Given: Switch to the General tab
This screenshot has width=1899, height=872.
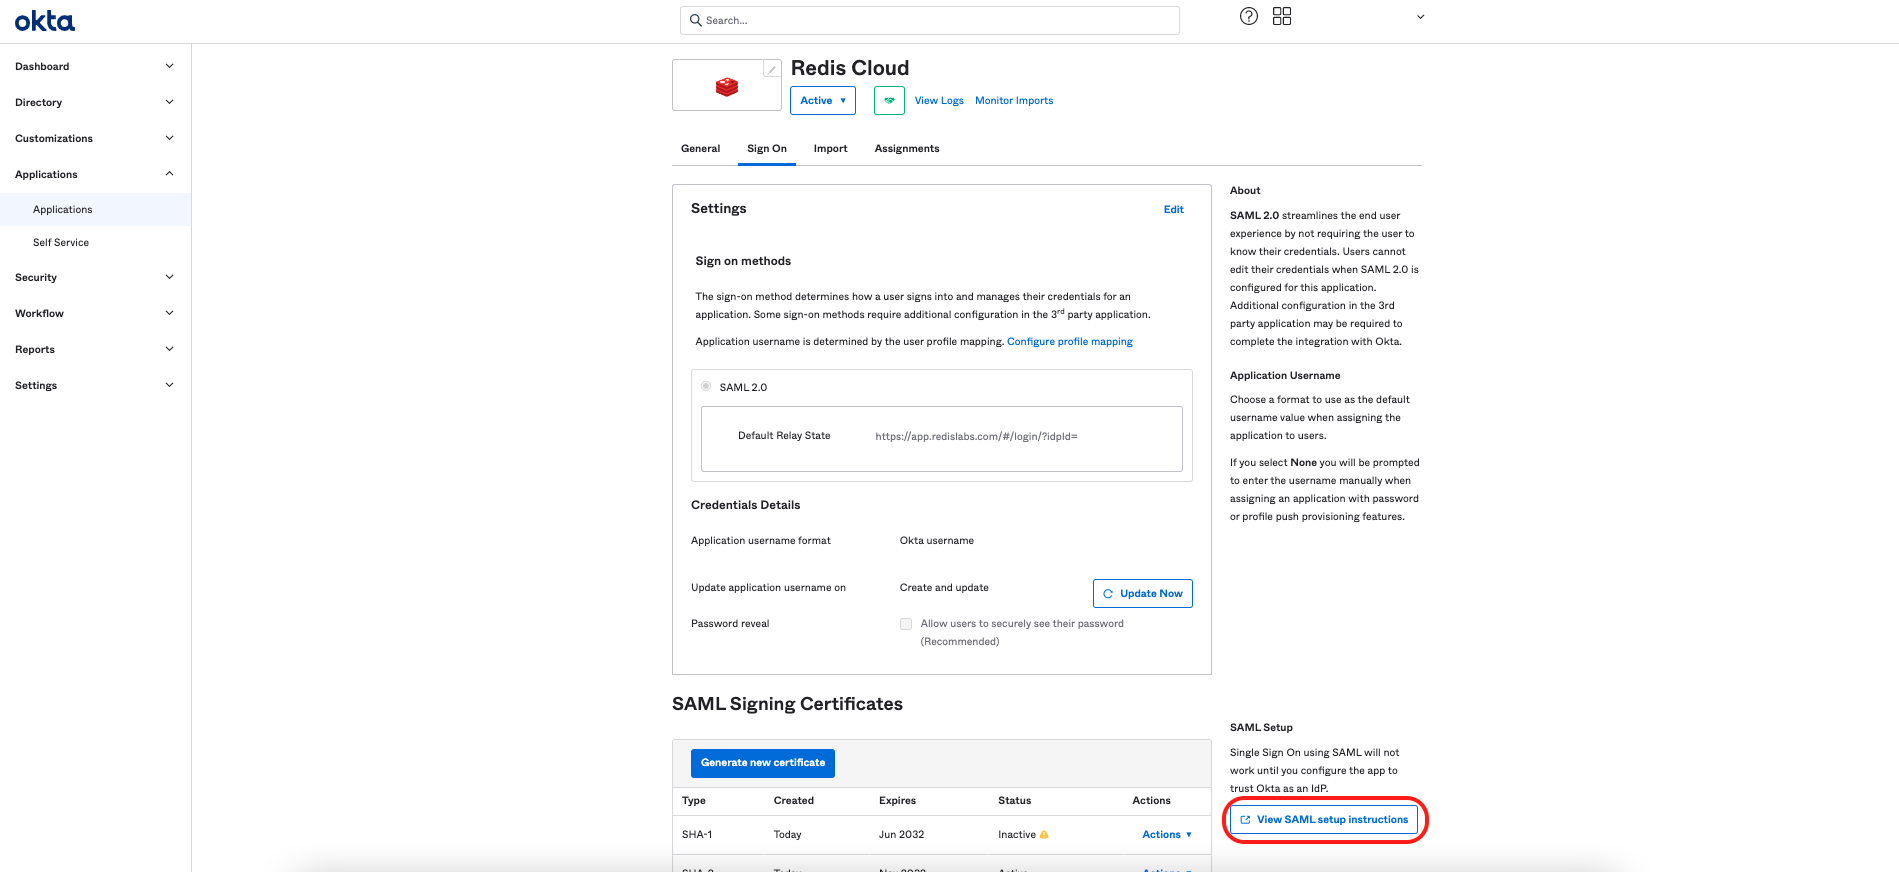Looking at the screenshot, I should pyautogui.click(x=700, y=148).
